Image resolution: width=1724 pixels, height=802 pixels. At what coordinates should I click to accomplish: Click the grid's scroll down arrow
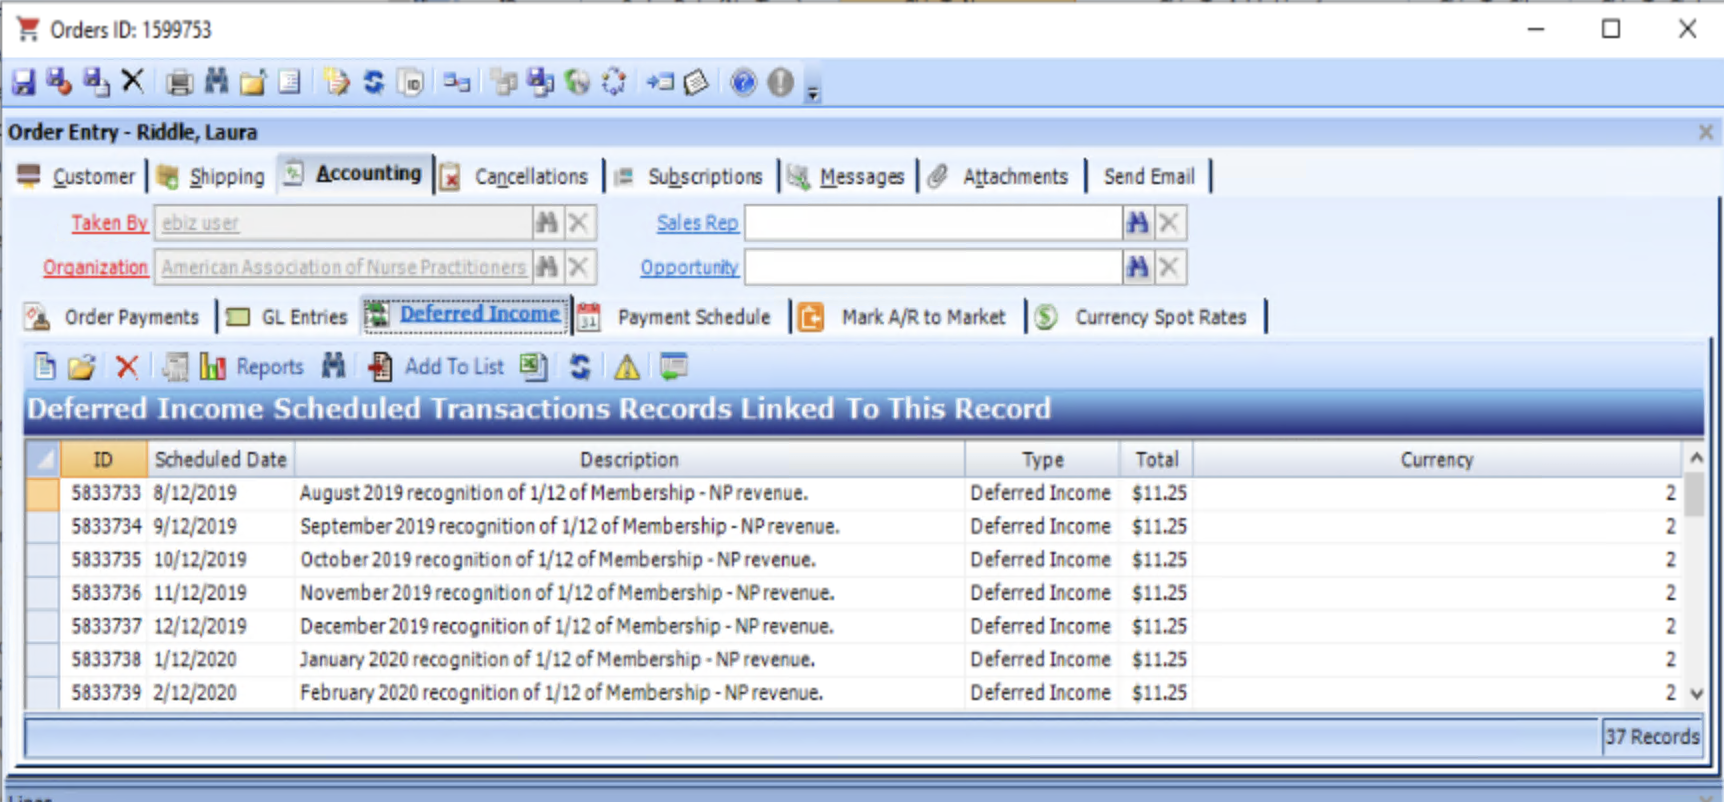click(x=1696, y=693)
